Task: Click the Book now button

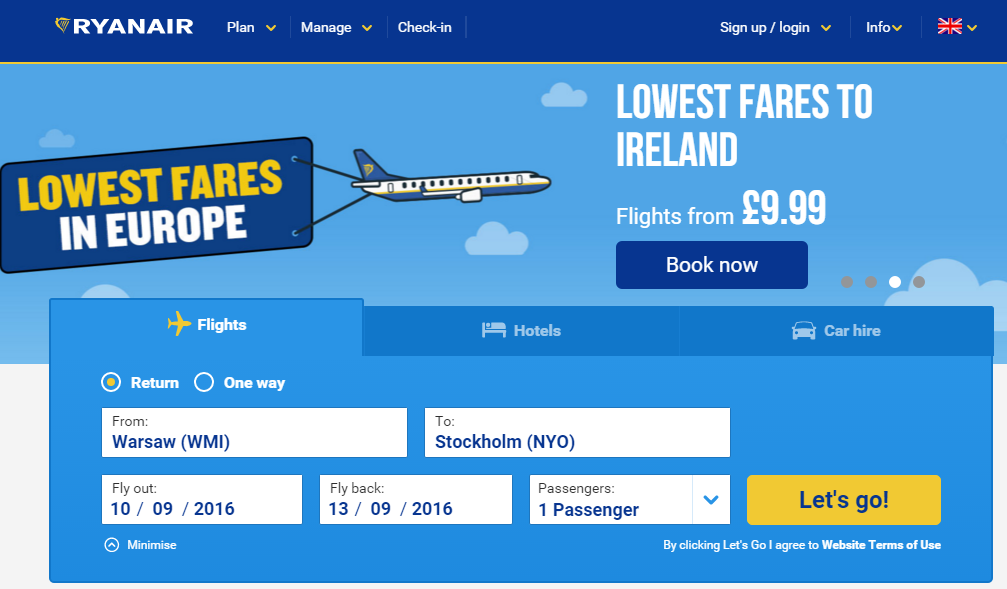Action: 712,265
